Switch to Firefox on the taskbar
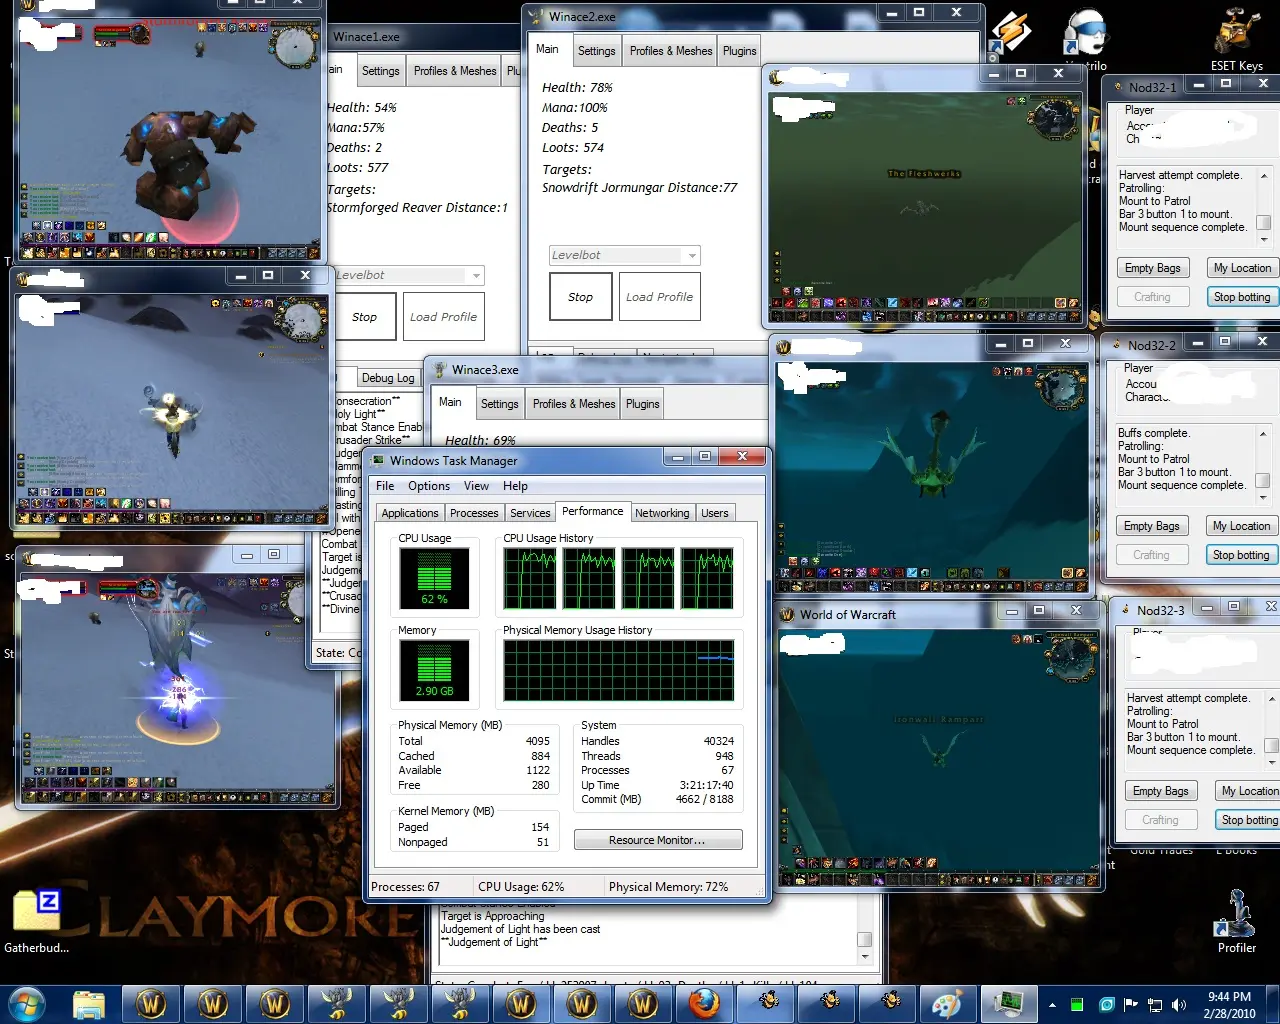The image size is (1280, 1024). coord(704,1004)
